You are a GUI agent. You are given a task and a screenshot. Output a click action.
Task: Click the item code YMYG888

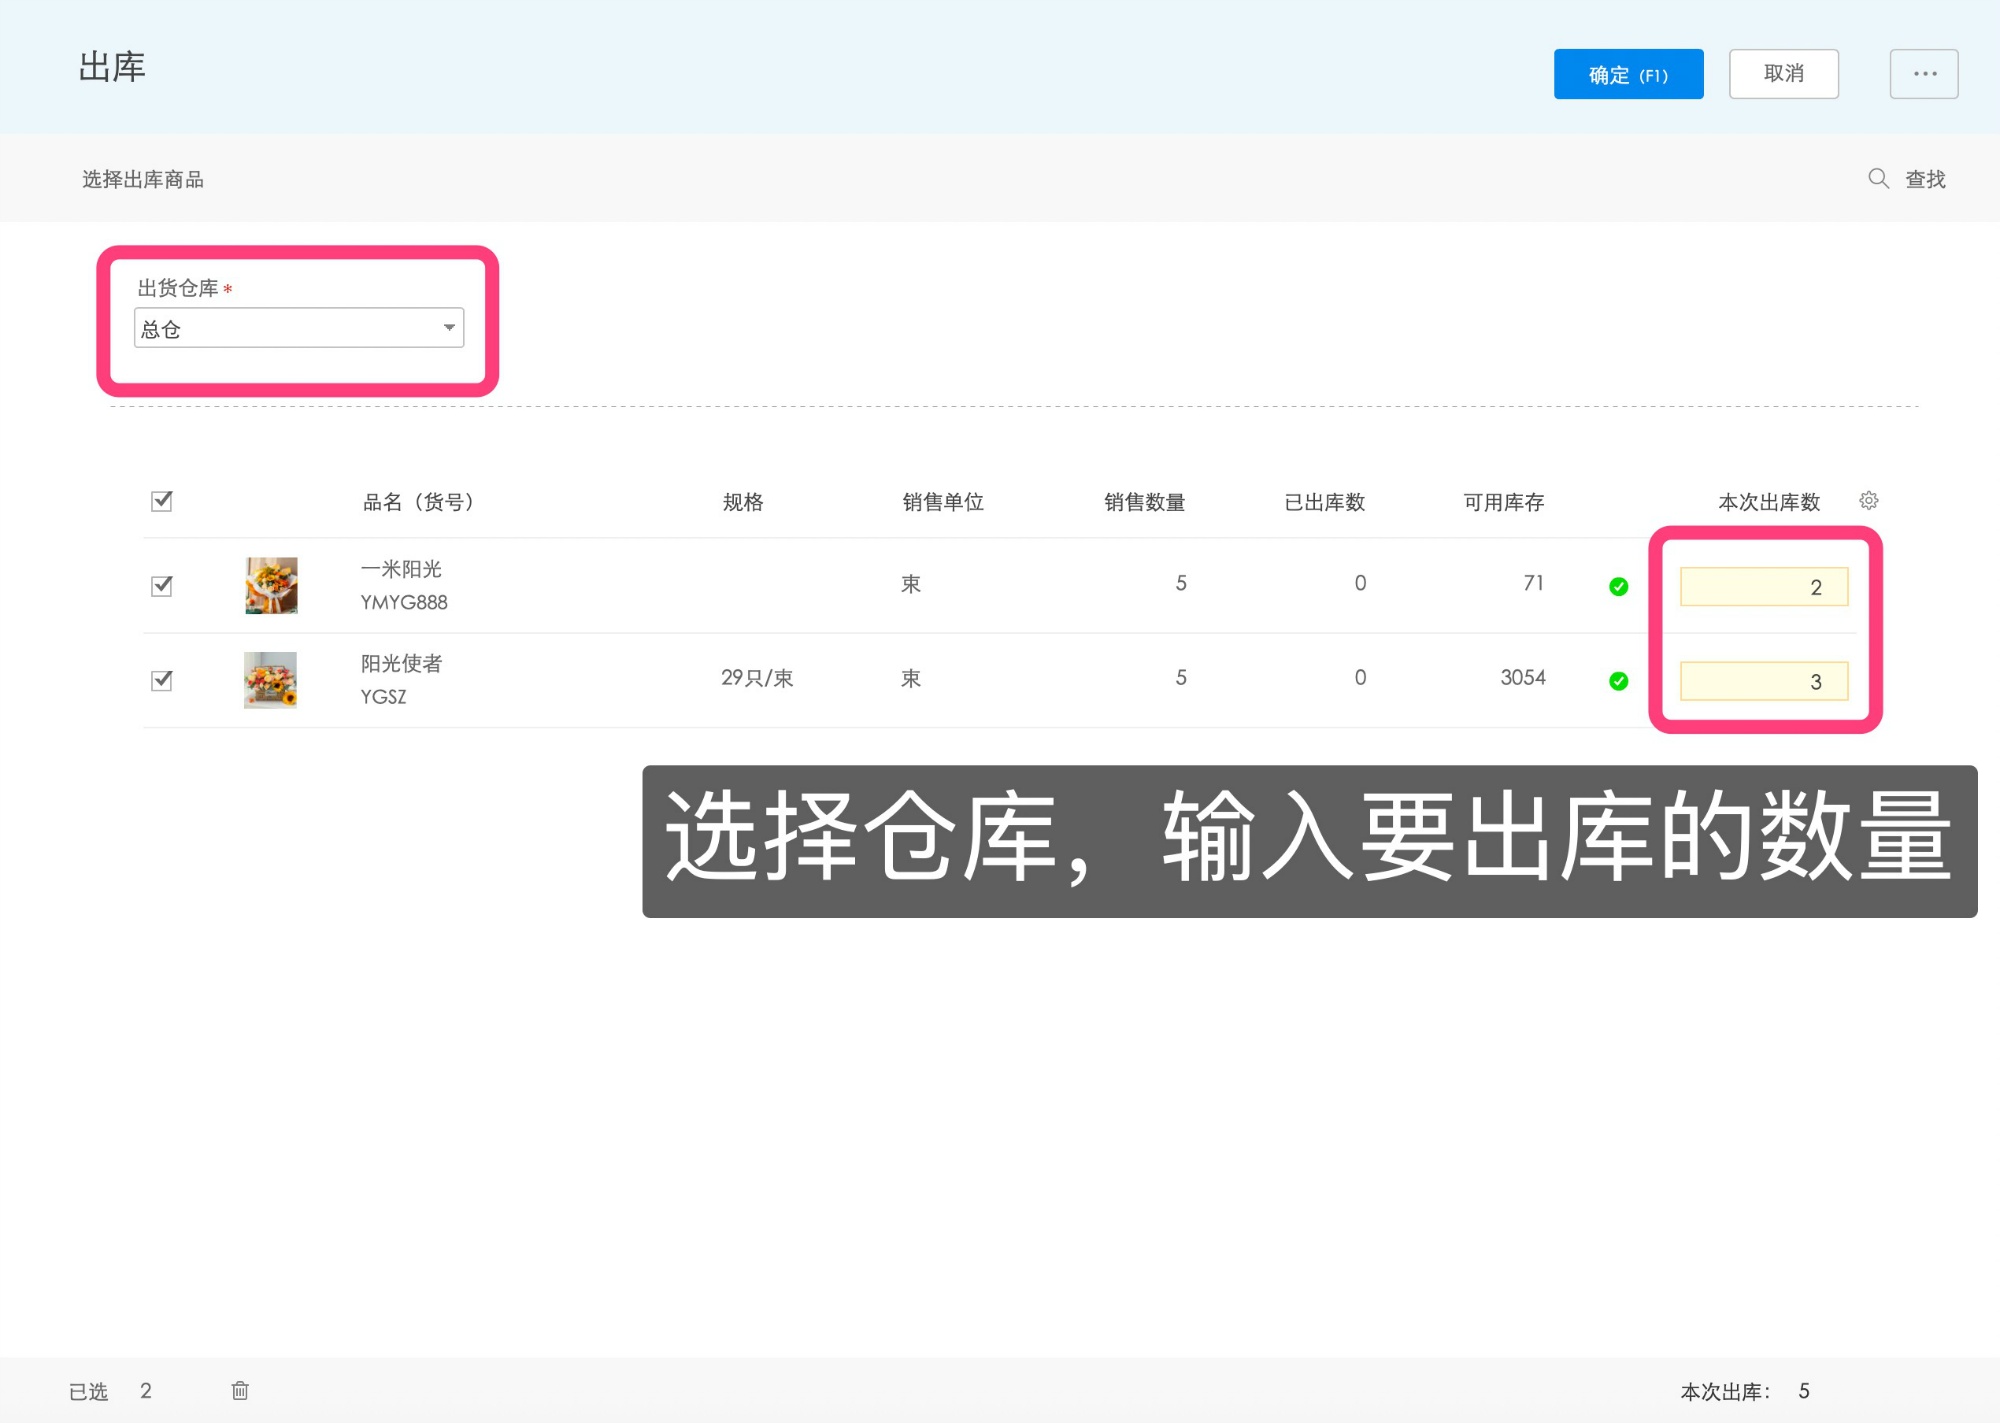coord(404,602)
